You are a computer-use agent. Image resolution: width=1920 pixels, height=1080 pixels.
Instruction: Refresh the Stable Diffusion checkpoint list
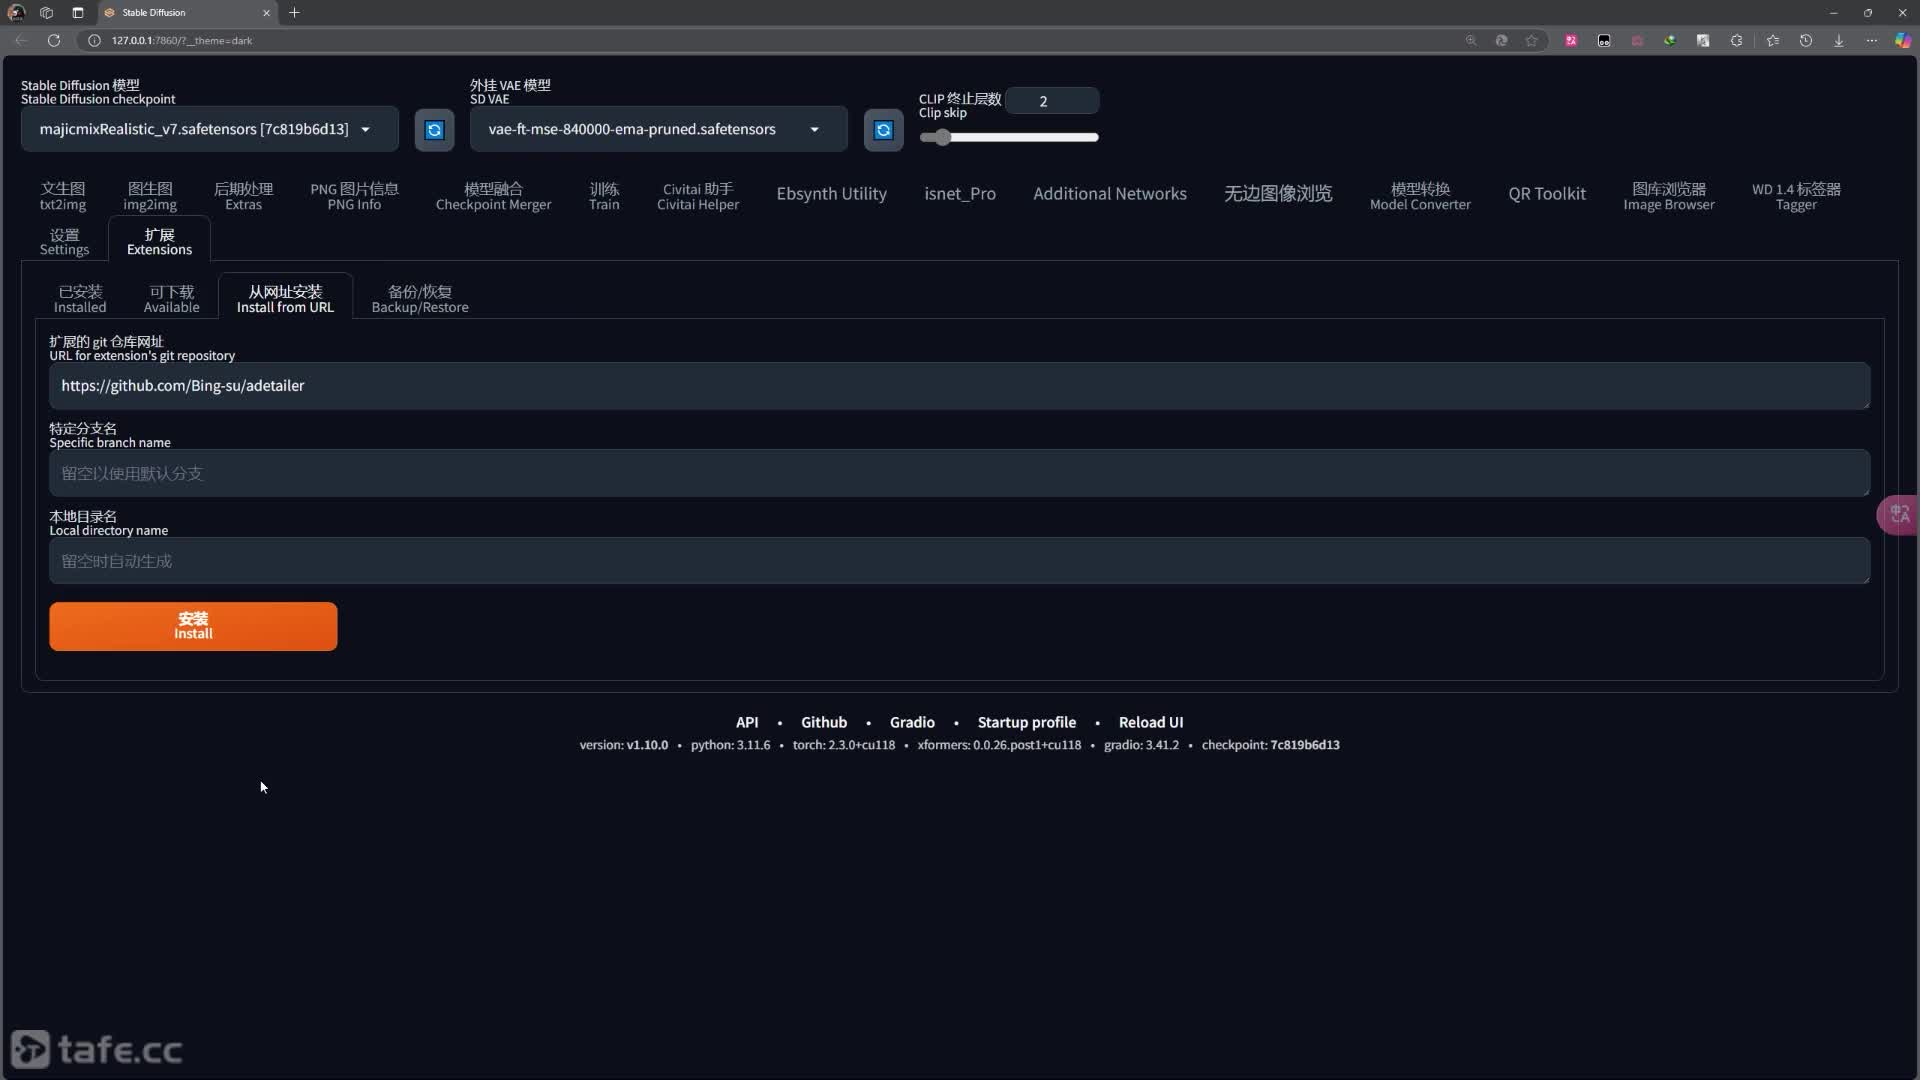tap(434, 130)
